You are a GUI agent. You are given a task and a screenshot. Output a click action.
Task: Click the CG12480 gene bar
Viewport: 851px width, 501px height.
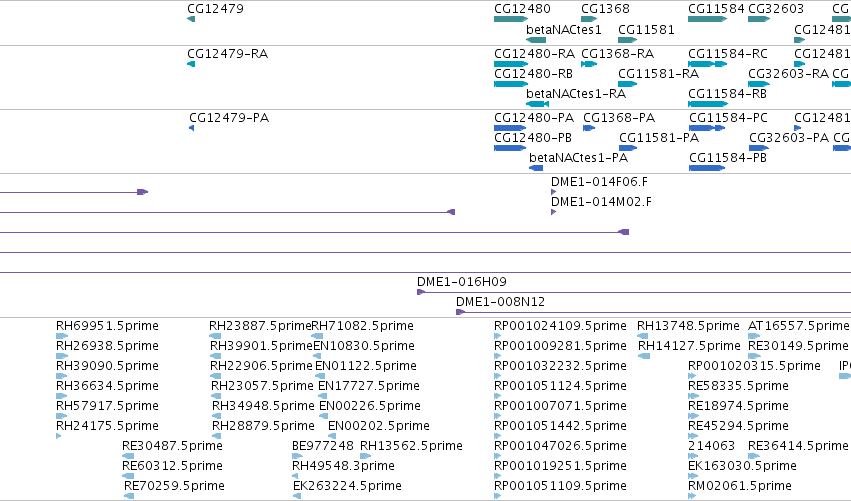click(x=511, y=20)
